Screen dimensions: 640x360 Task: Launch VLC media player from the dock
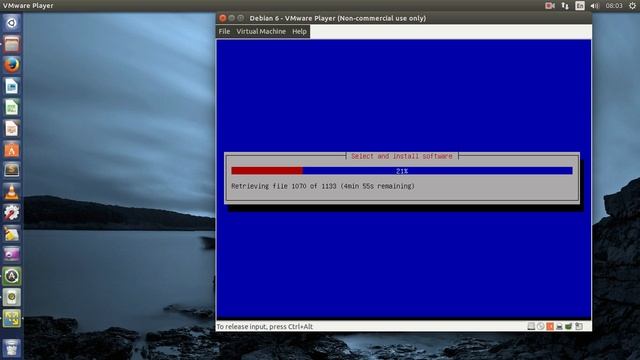pos(11,192)
